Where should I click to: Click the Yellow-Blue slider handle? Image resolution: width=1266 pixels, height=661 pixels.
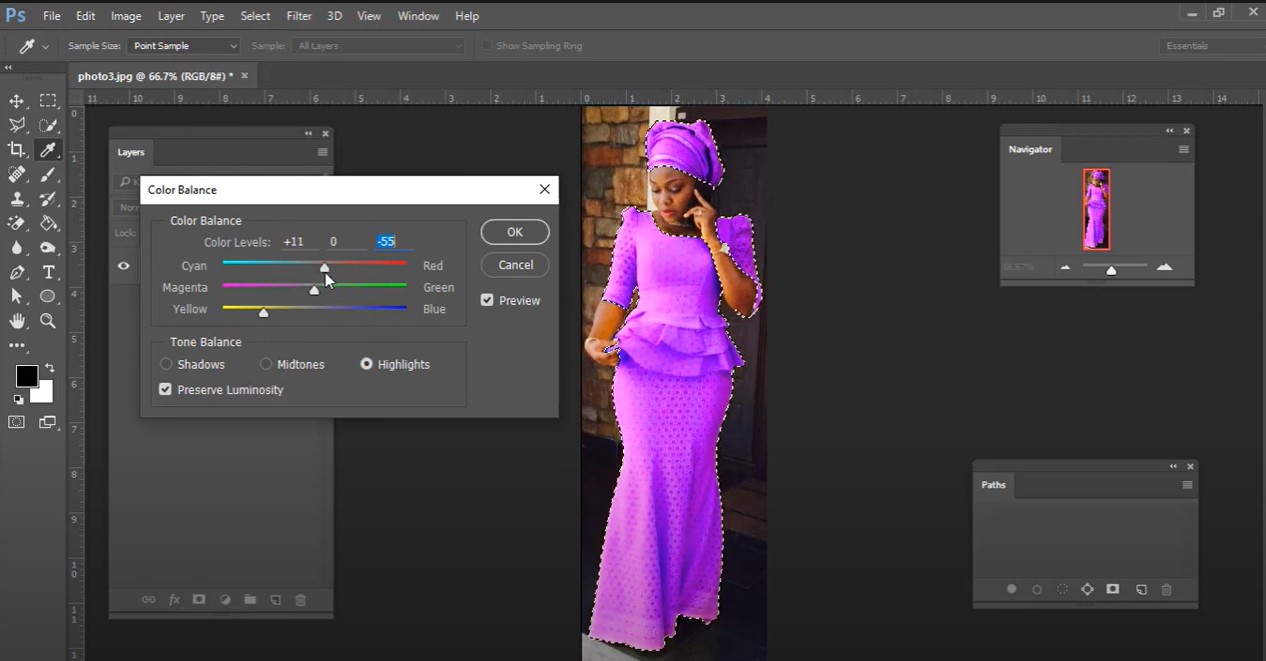coord(263,313)
